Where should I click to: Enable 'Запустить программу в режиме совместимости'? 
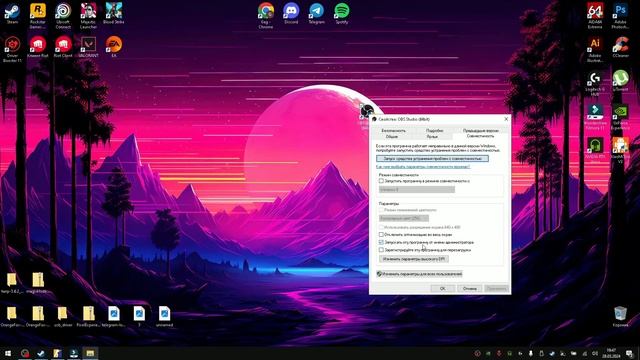381,181
